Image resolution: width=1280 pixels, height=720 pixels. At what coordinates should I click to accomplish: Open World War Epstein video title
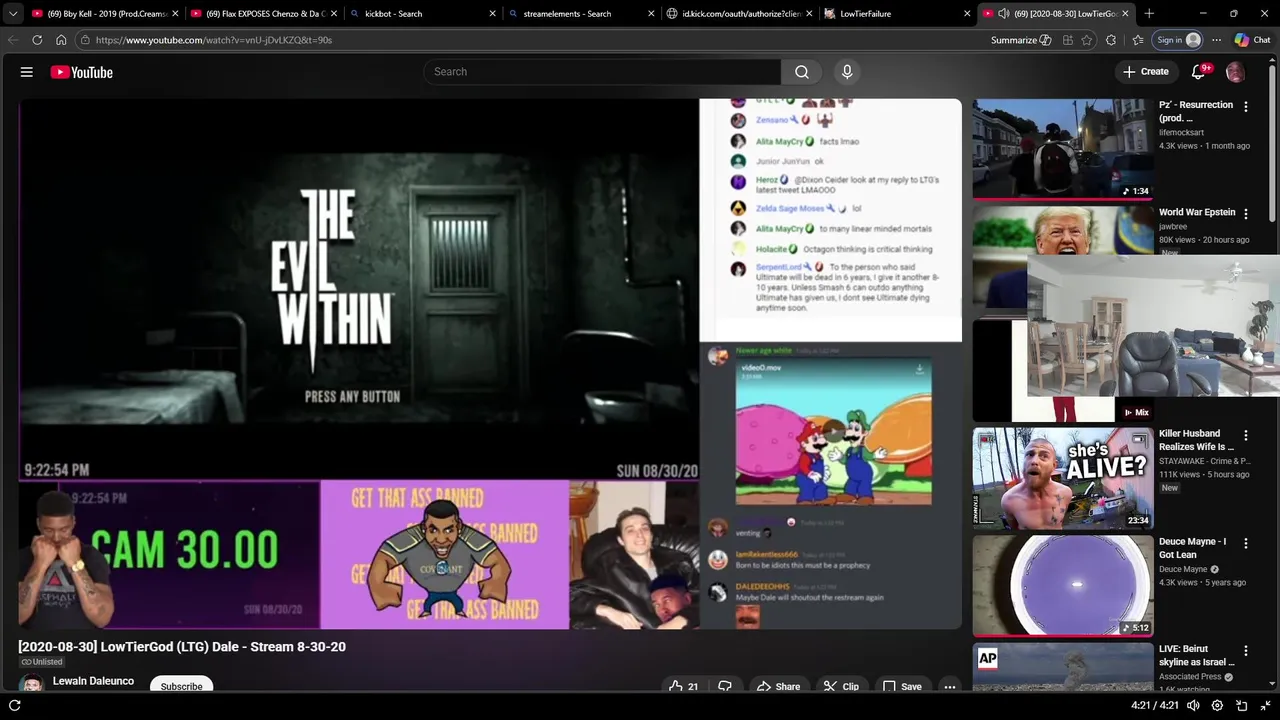click(1197, 212)
